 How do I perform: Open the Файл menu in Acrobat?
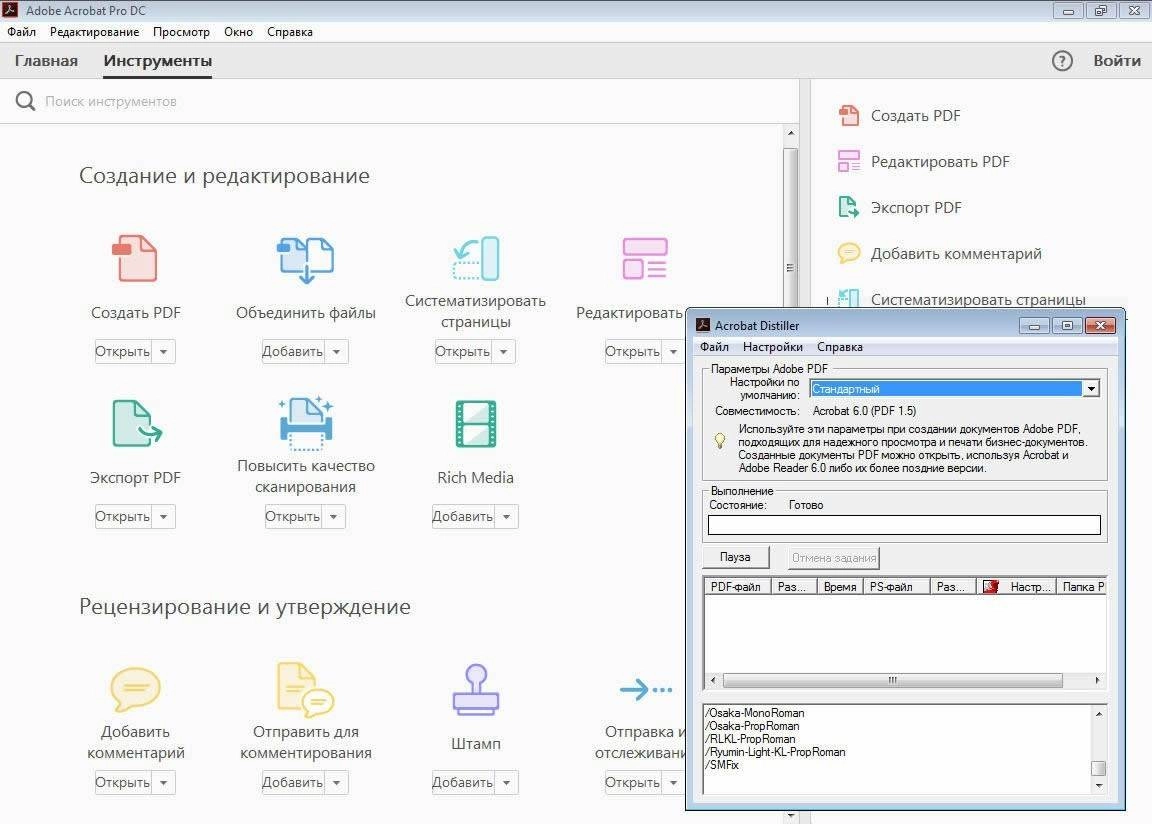pyautogui.click(x=21, y=32)
